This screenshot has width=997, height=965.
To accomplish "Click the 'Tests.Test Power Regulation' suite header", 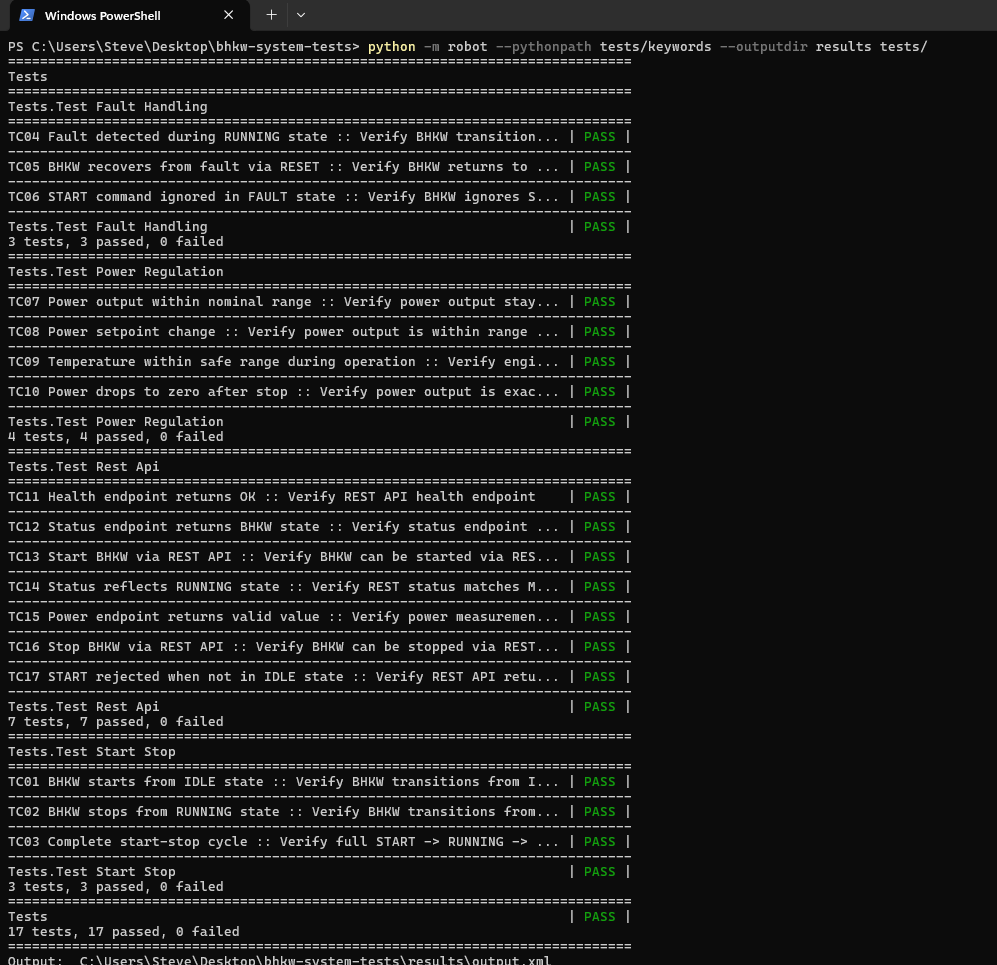I will (116, 272).
